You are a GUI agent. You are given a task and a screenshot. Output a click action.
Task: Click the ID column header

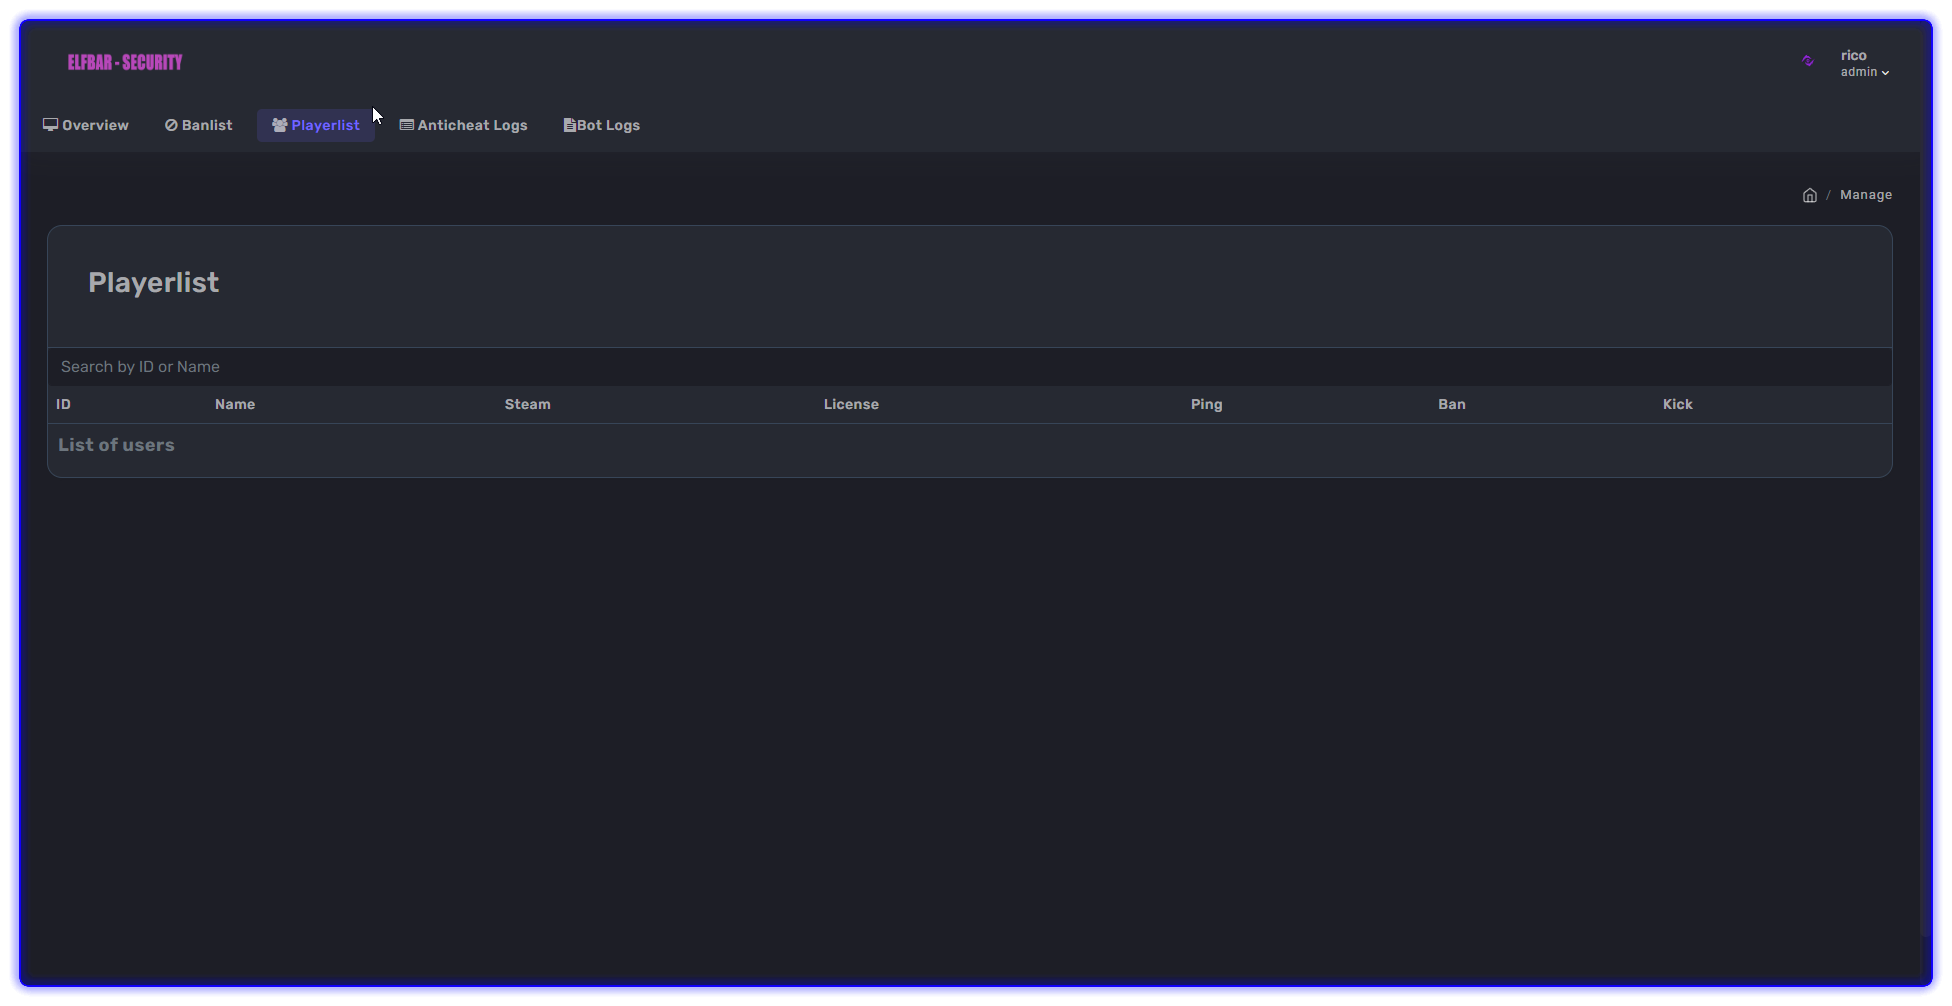point(63,404)
